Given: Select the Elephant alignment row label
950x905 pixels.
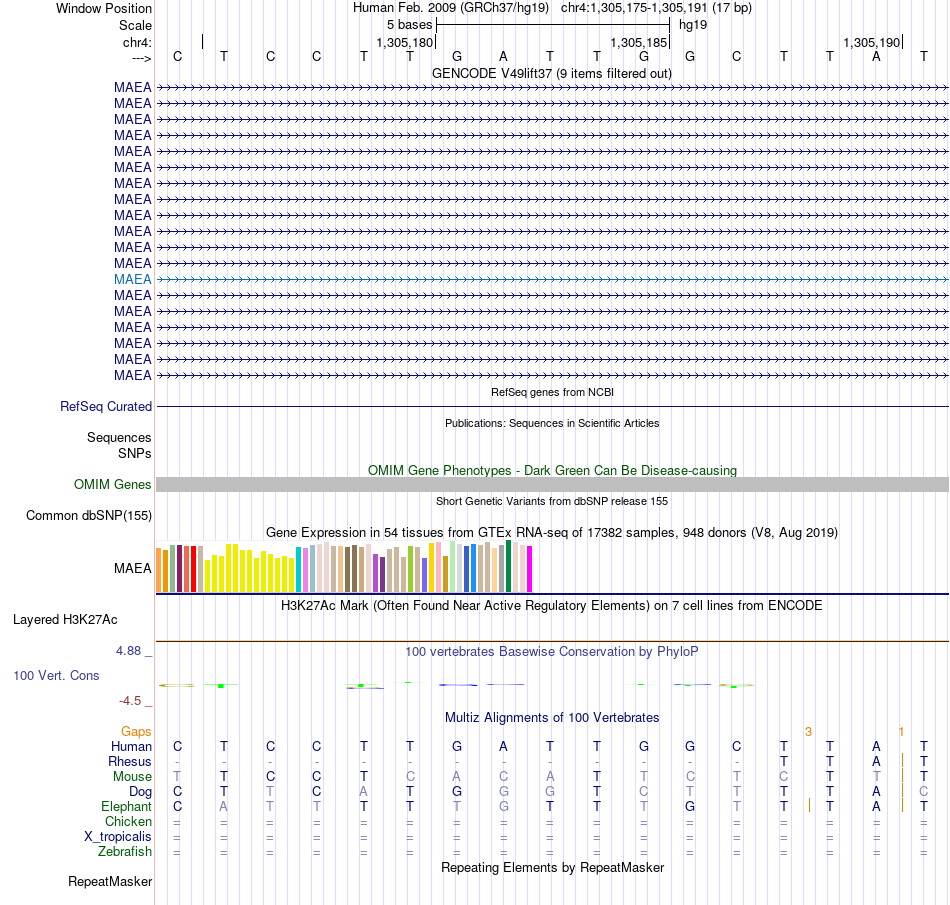Looking at the screenshot, I should point(127,806).
